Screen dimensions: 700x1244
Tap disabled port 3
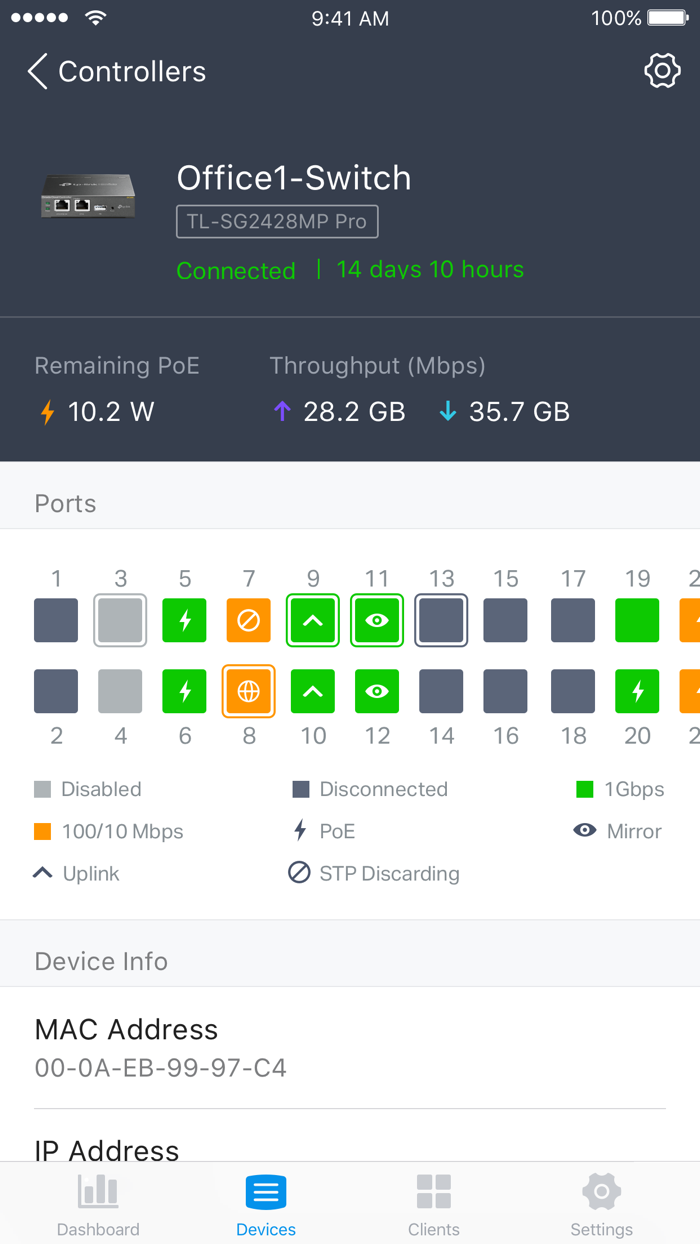coord(120,620)
